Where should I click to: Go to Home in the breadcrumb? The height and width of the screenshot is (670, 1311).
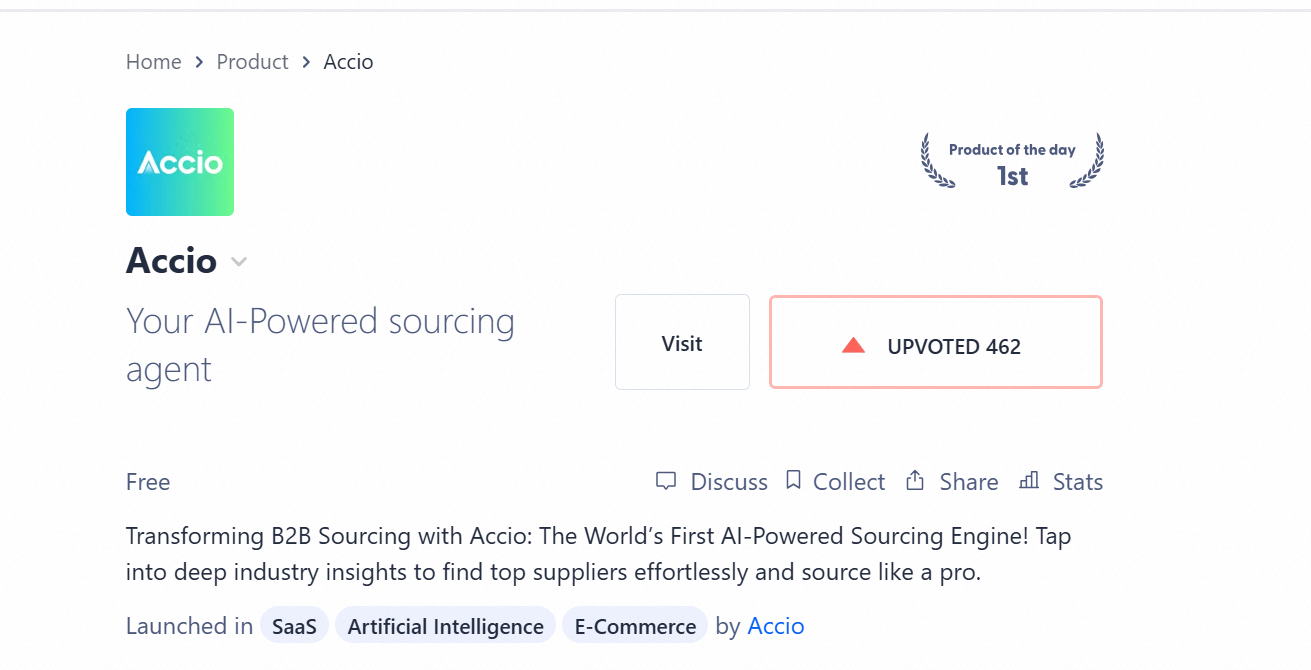point(153,62)
